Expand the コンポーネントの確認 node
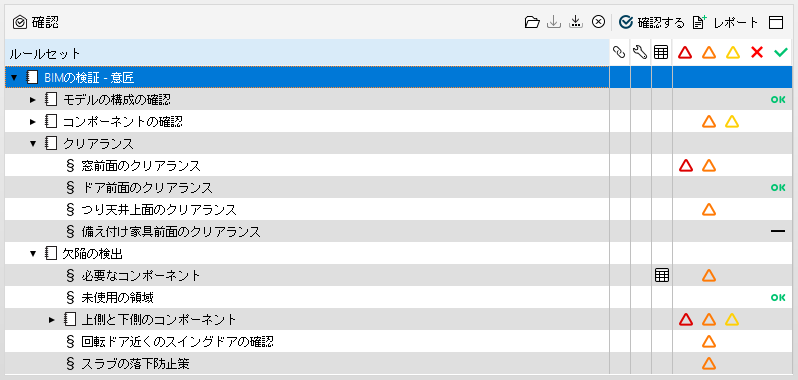Image resolution: width=798 pixels, height=380 pixels. click(x=33, y=122)
